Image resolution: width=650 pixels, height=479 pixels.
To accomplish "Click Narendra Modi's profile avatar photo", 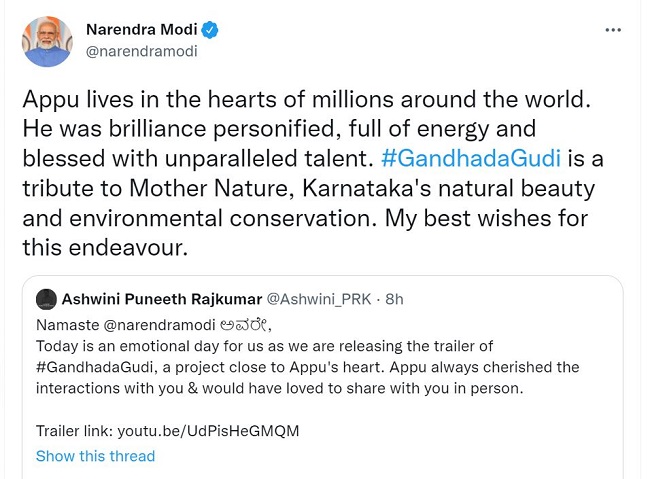I will [x=47, y=41].
